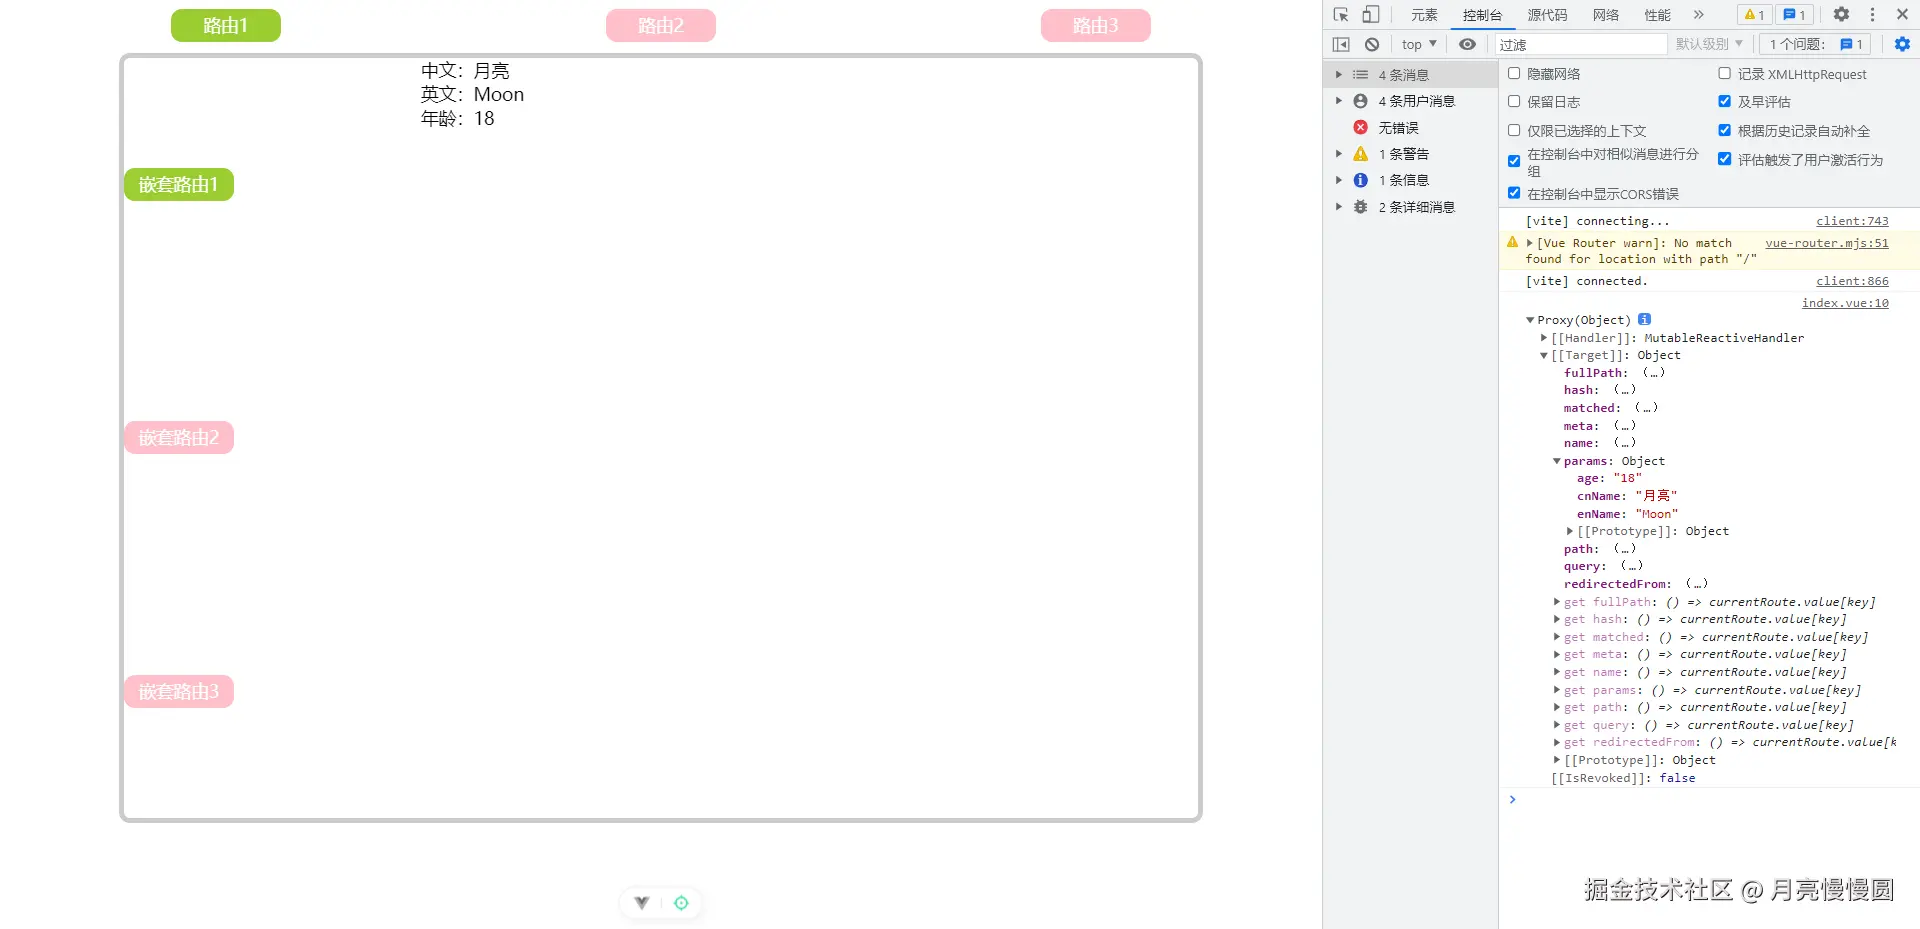
Task: Enable the 保留日志 checkbox
Action: pyautogui.click(x=1514, y=101)
